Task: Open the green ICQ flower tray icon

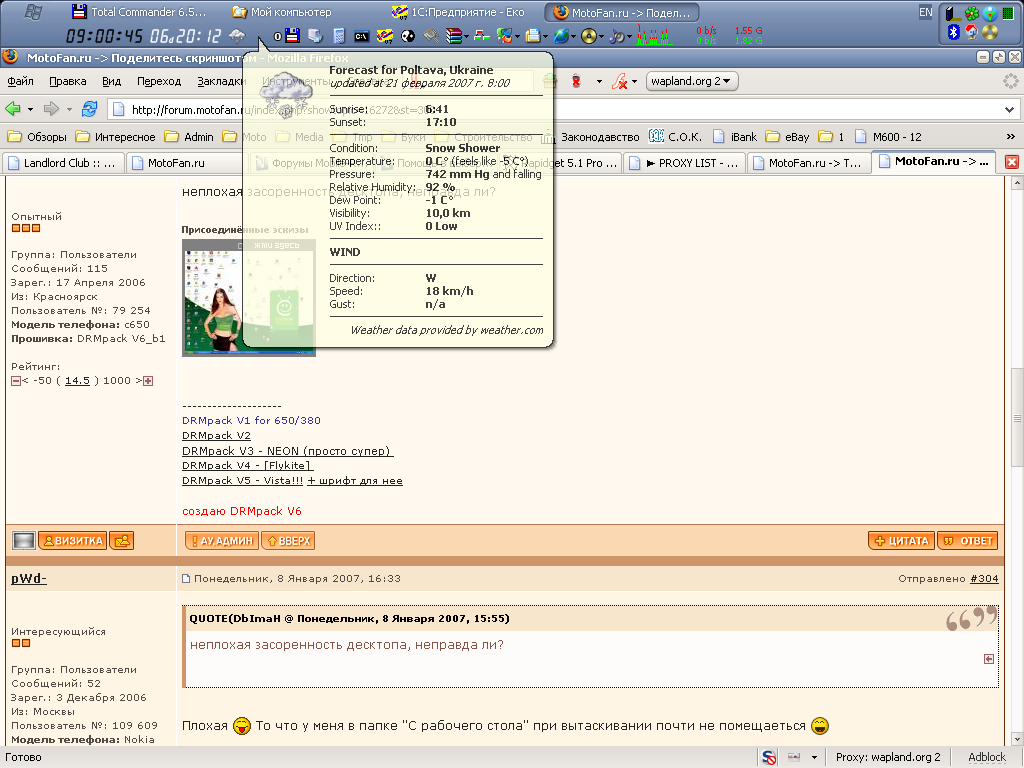Action: [972, 13]
